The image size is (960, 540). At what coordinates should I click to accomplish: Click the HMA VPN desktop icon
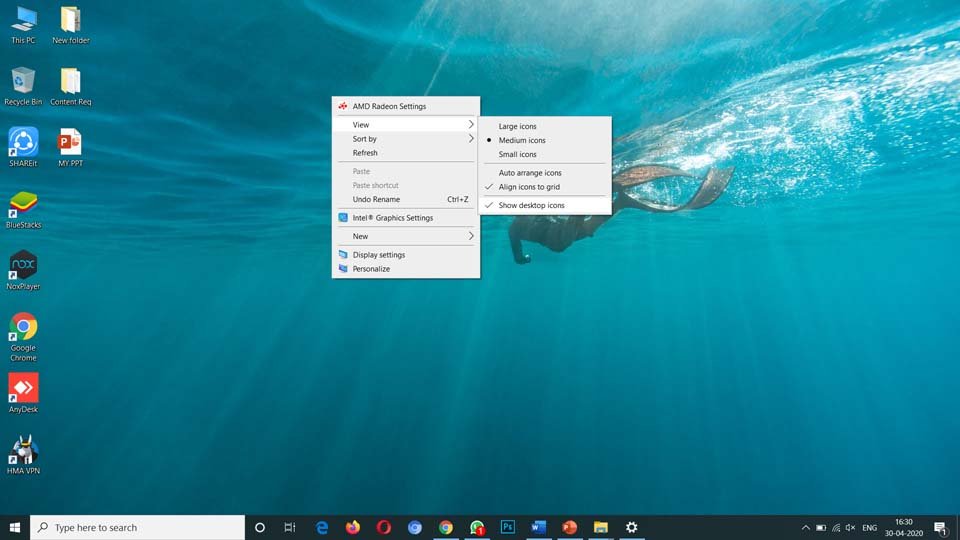(x=23, y=450)
